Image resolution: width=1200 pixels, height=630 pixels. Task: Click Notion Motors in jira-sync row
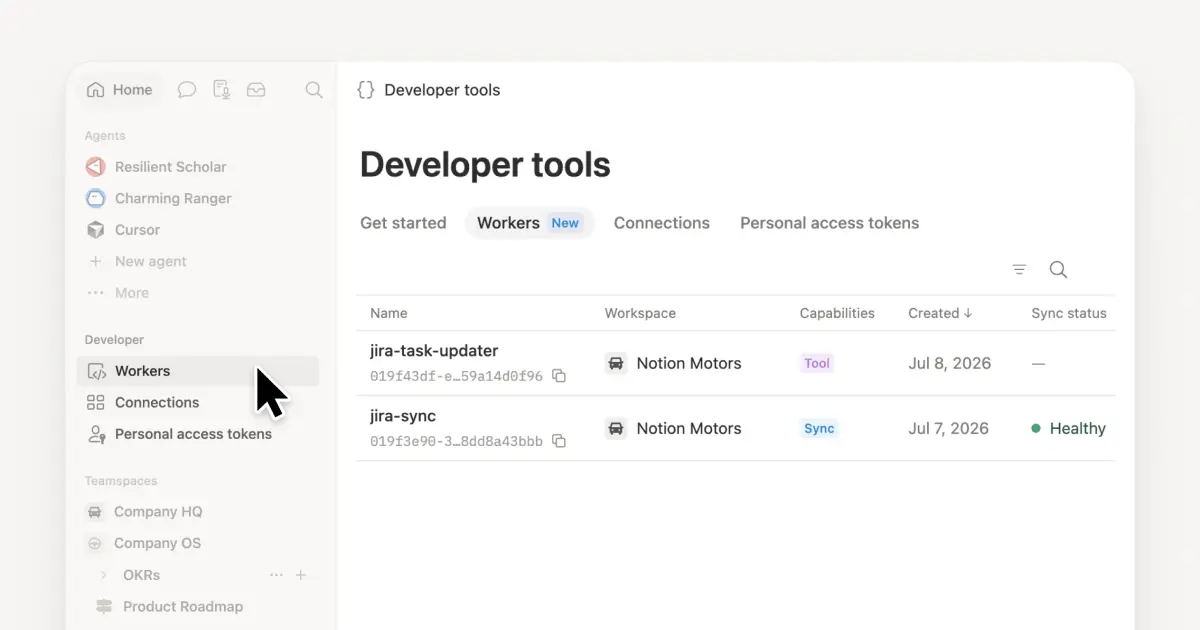click(x=689, y=428)
